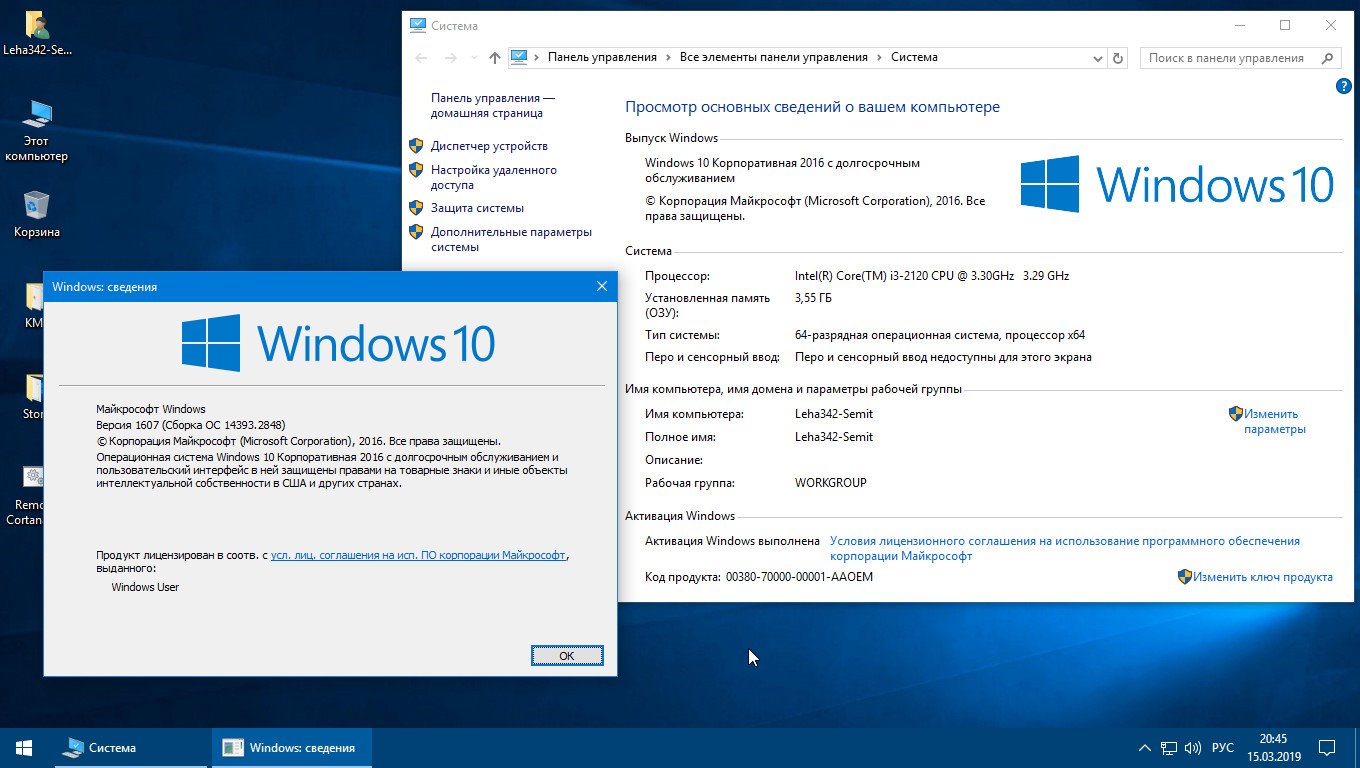Open the усл. лиц. соглашения link

pos(418,554)
